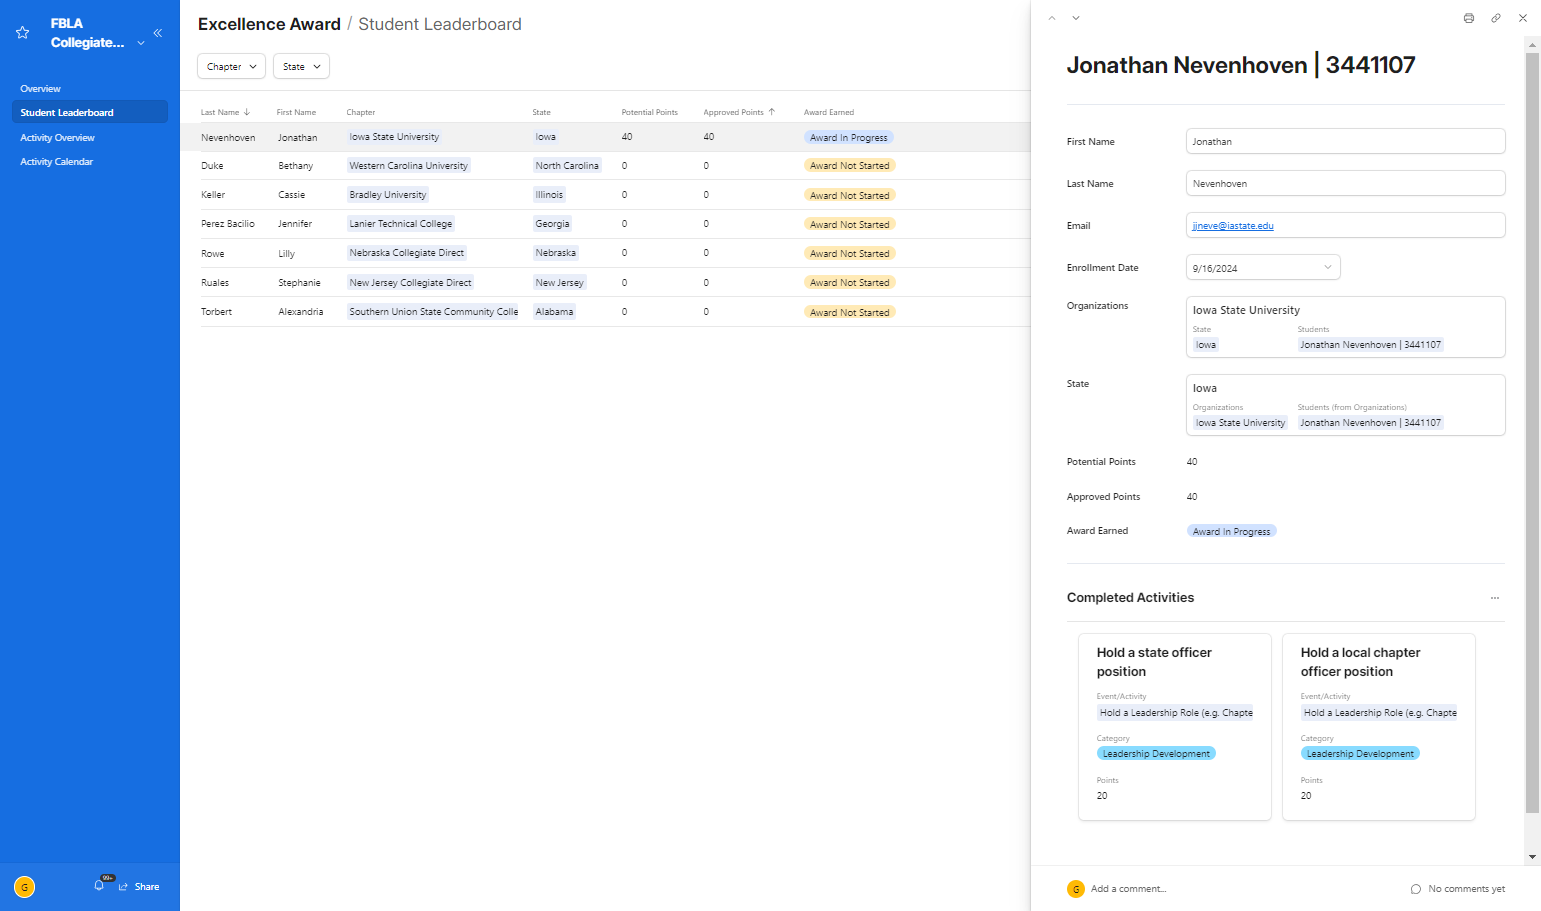The height and width of the screenshot is (911, 1541).
Task: Edit the First Name field
Action: [1345, 141]
